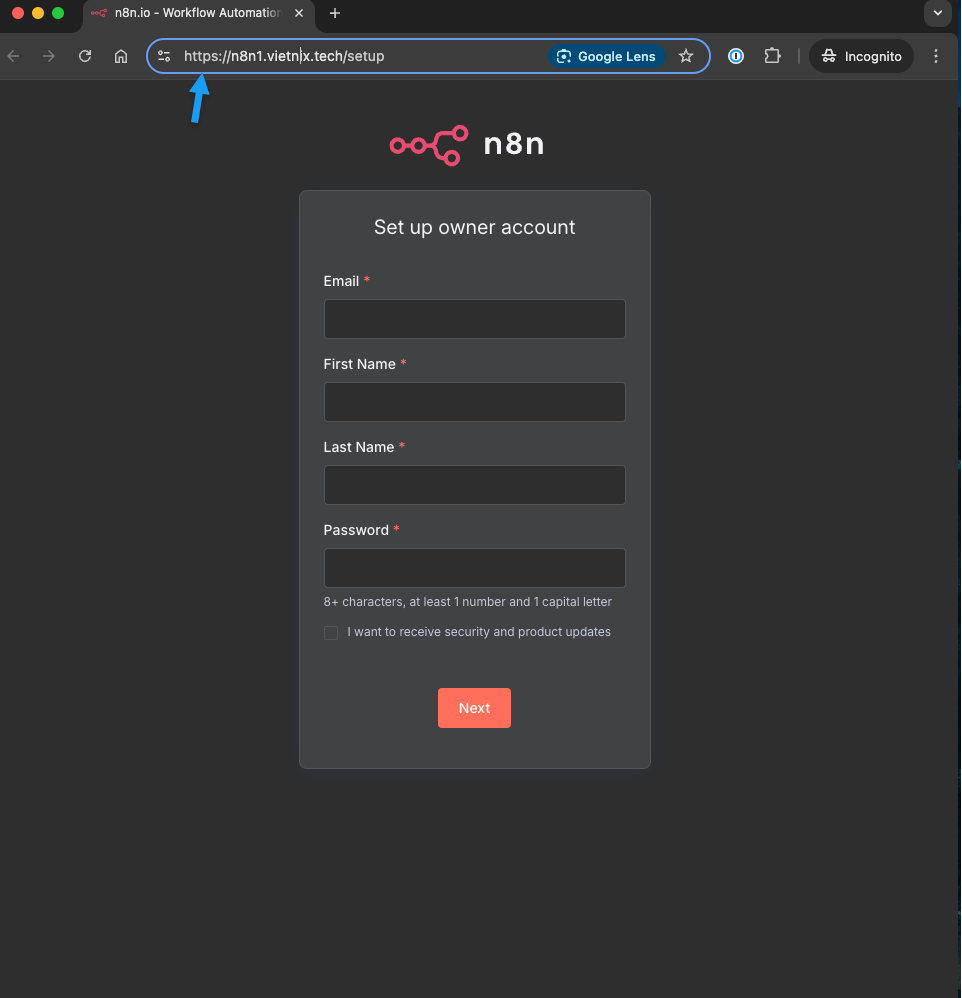Go to the browser home page
Screen dimensions: 962x998
(121, 56)
